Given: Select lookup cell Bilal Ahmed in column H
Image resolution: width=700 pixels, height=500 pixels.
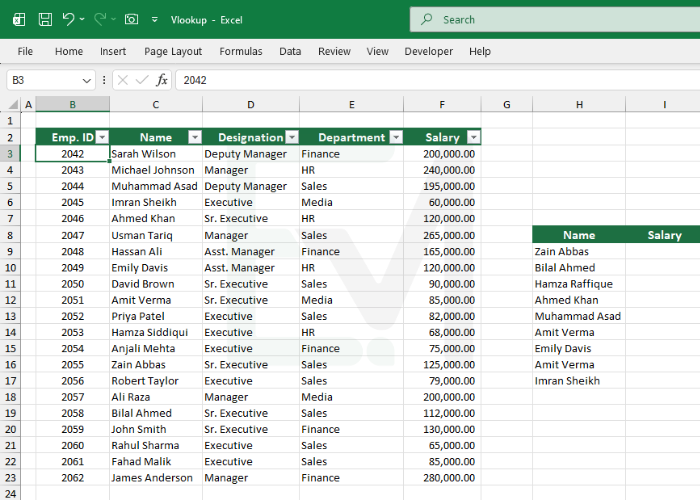Looking at the screenshot, I should point(579,268).
